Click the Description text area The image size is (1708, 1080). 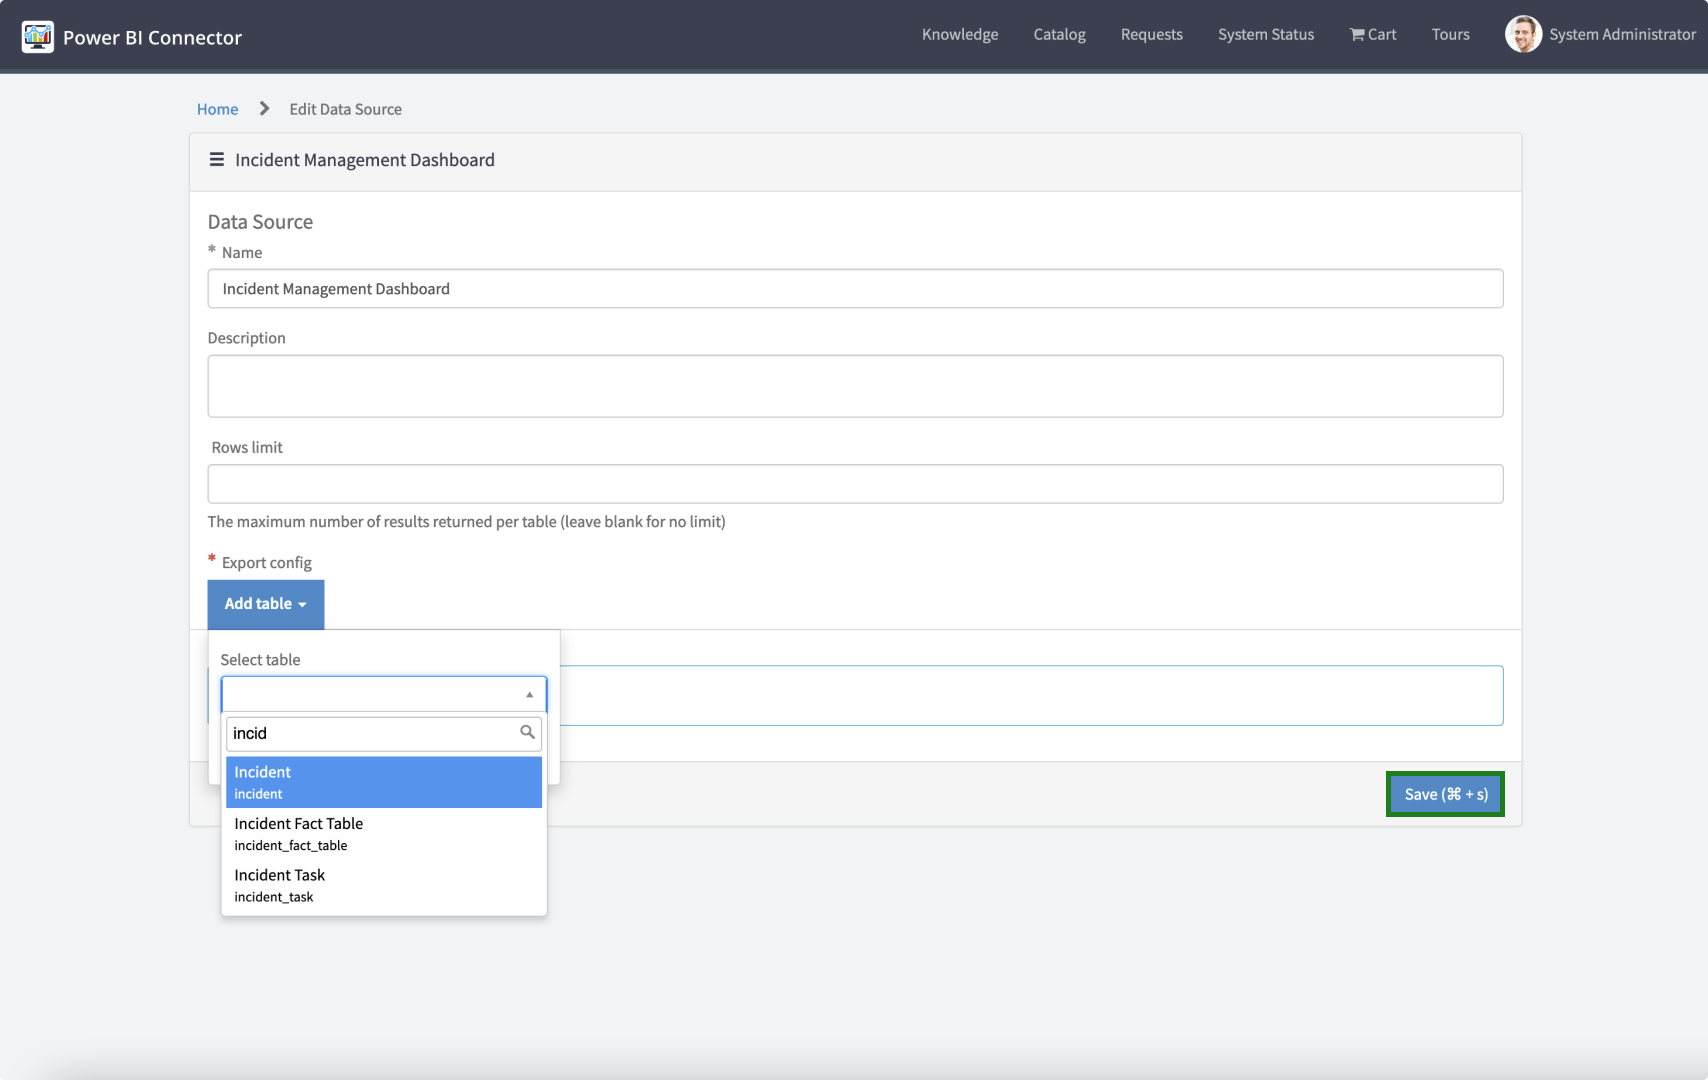coord(855,386)
